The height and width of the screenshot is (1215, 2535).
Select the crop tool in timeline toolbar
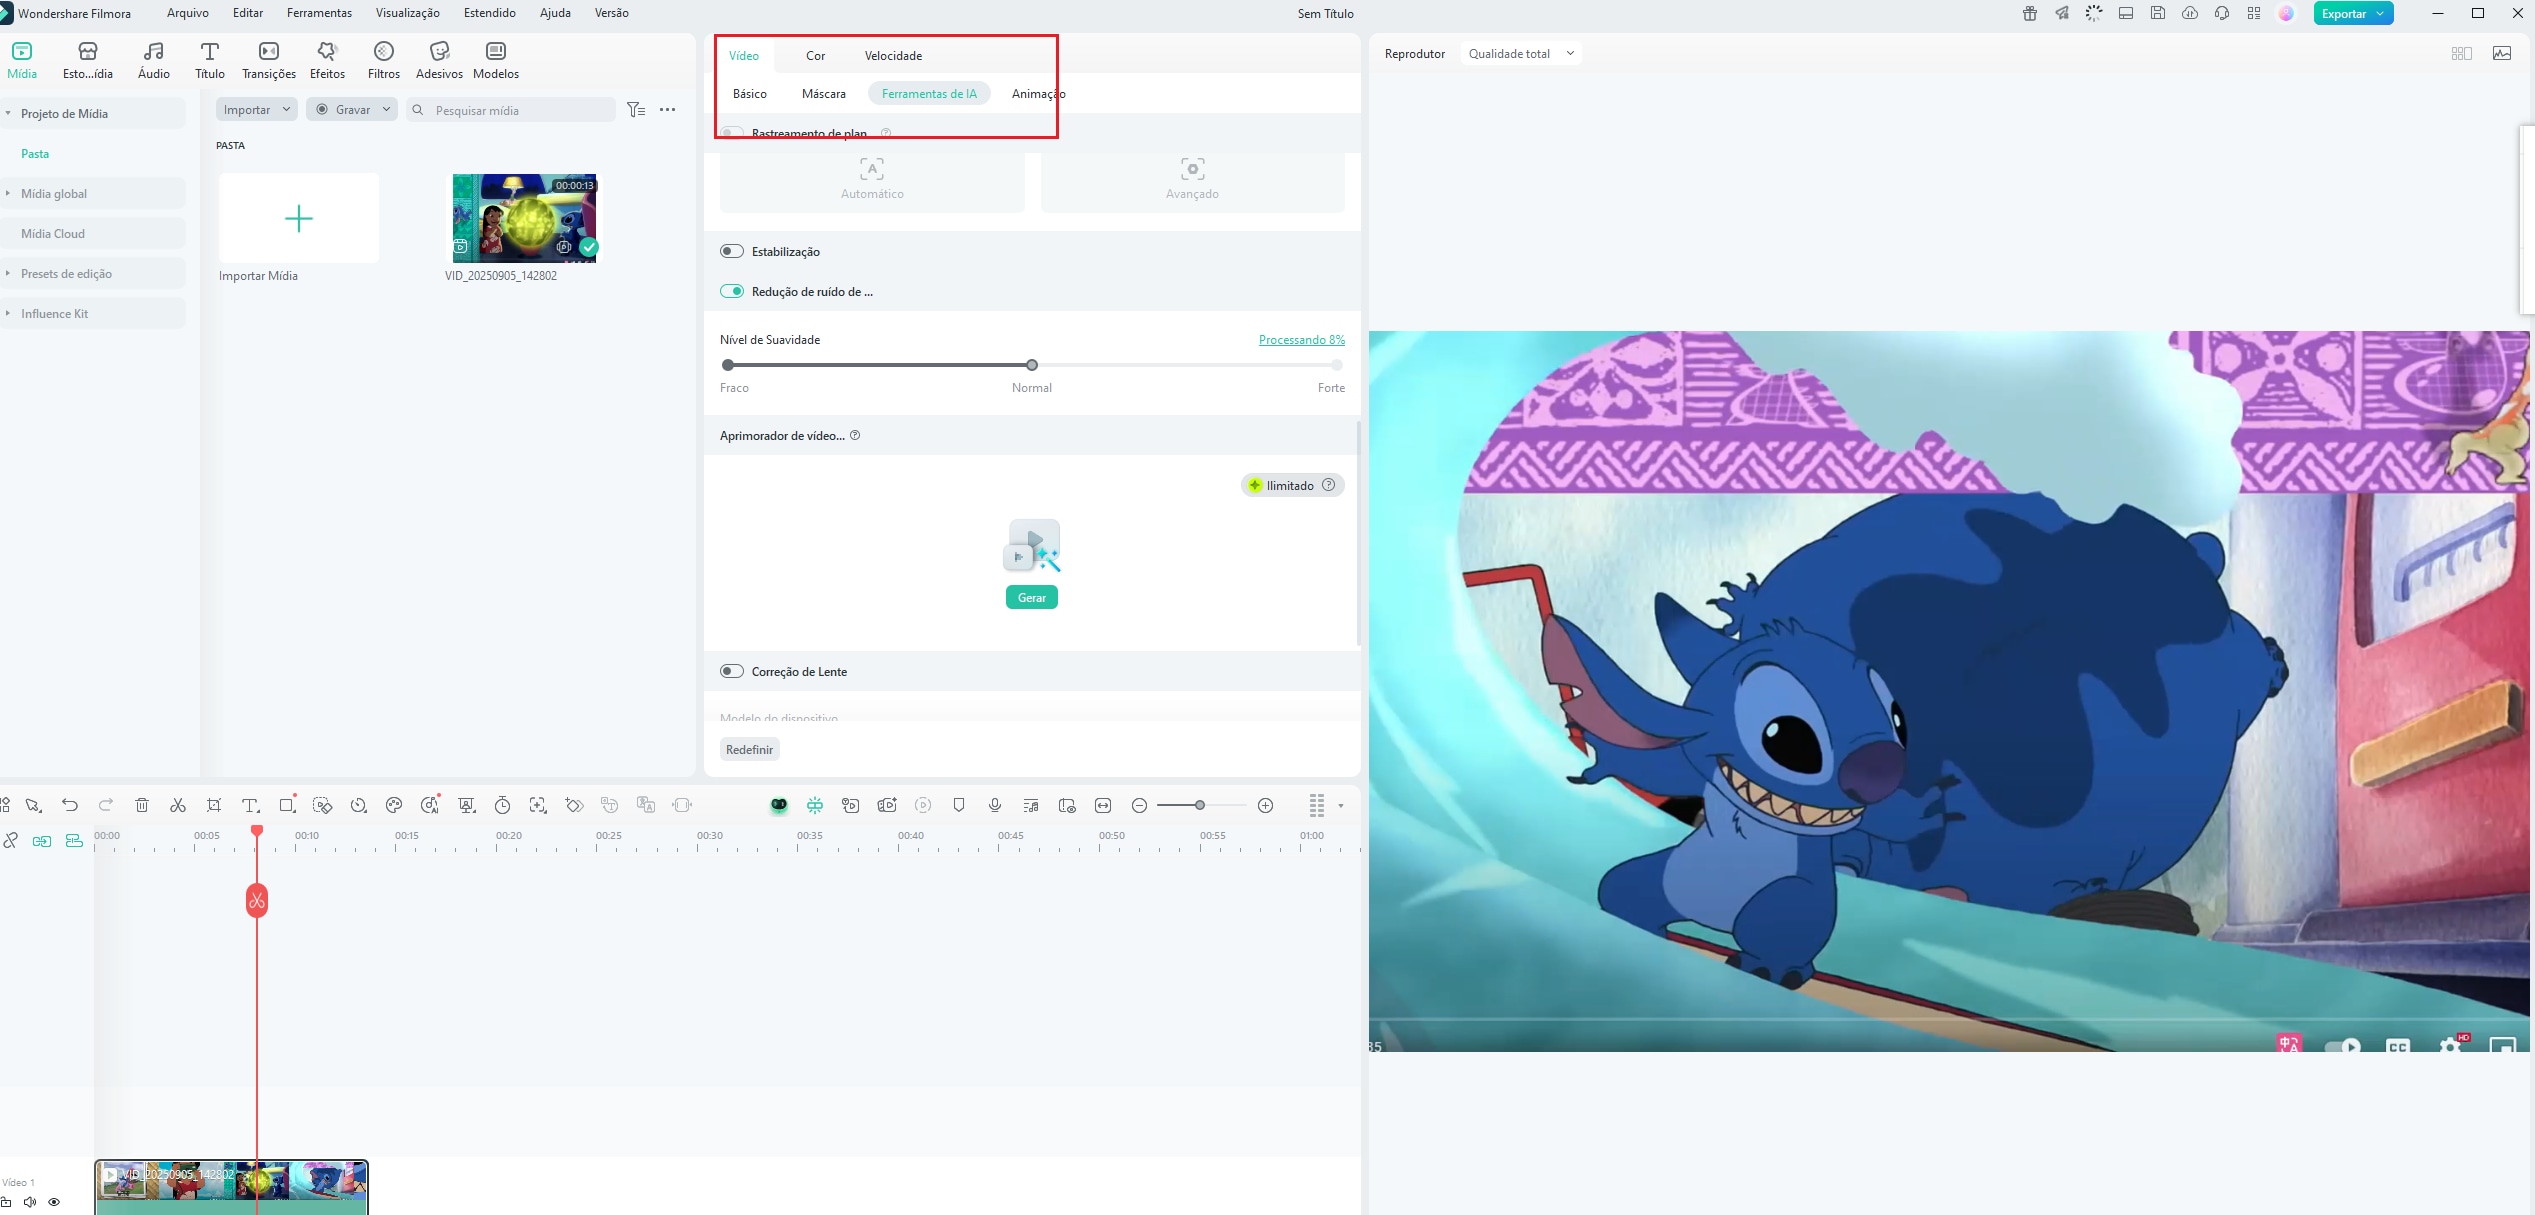point(214,805)
